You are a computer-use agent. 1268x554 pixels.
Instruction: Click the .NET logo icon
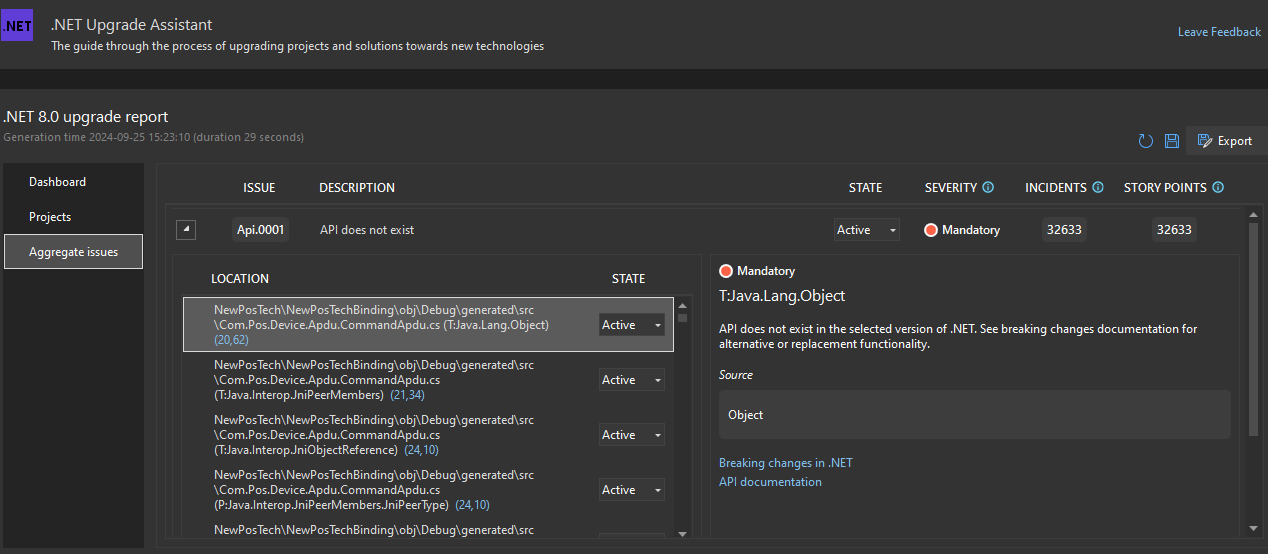tap(16, 24)
